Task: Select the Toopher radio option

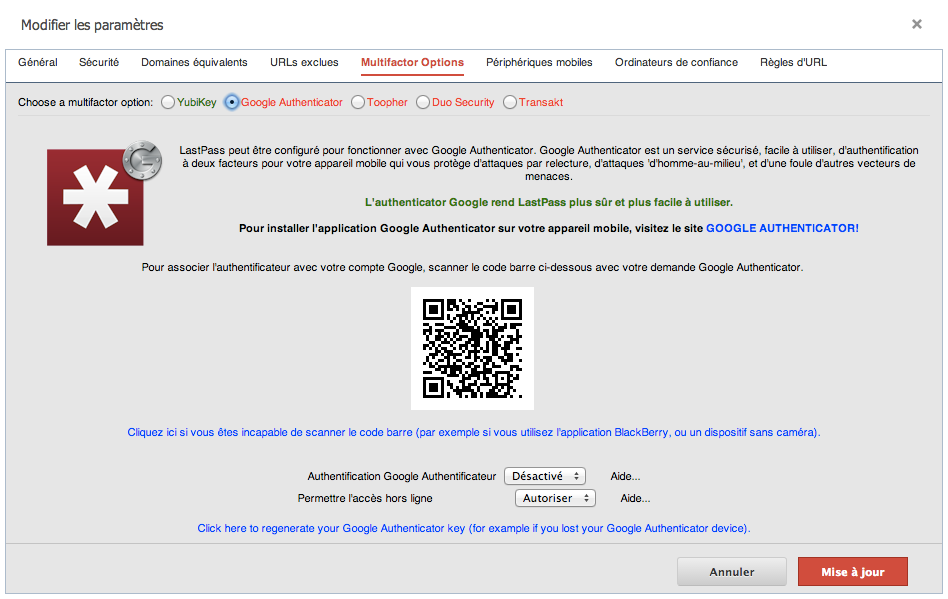Action: tap(358, 102)
